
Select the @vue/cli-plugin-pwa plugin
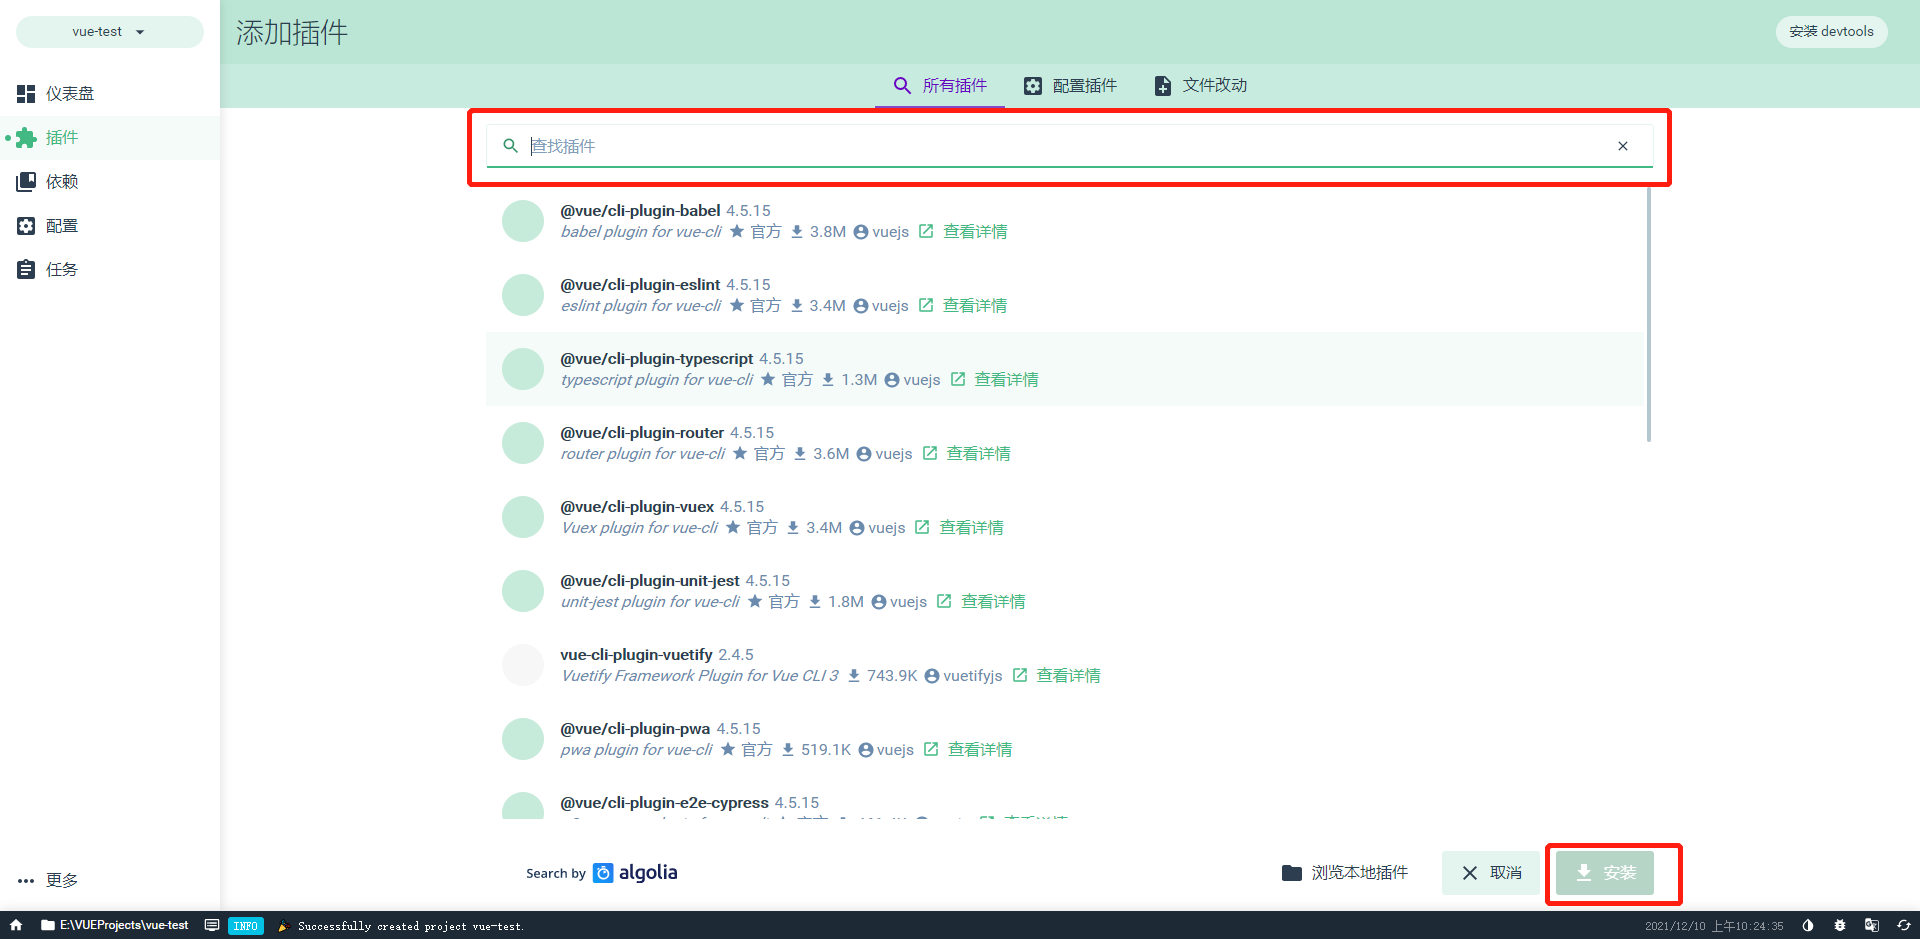pos(1065,739)
